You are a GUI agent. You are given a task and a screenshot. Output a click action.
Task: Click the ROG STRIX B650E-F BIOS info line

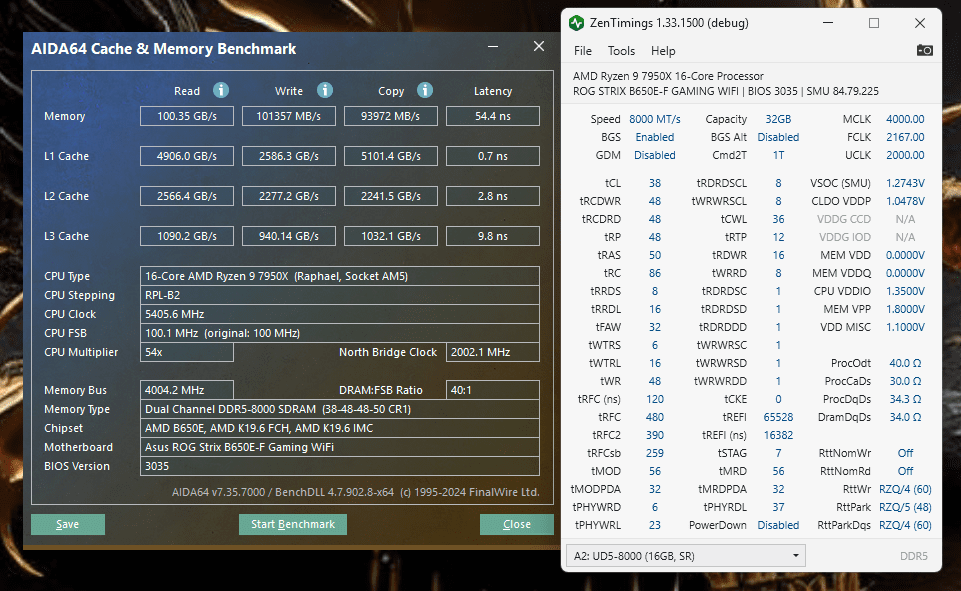tap(725, 91)
